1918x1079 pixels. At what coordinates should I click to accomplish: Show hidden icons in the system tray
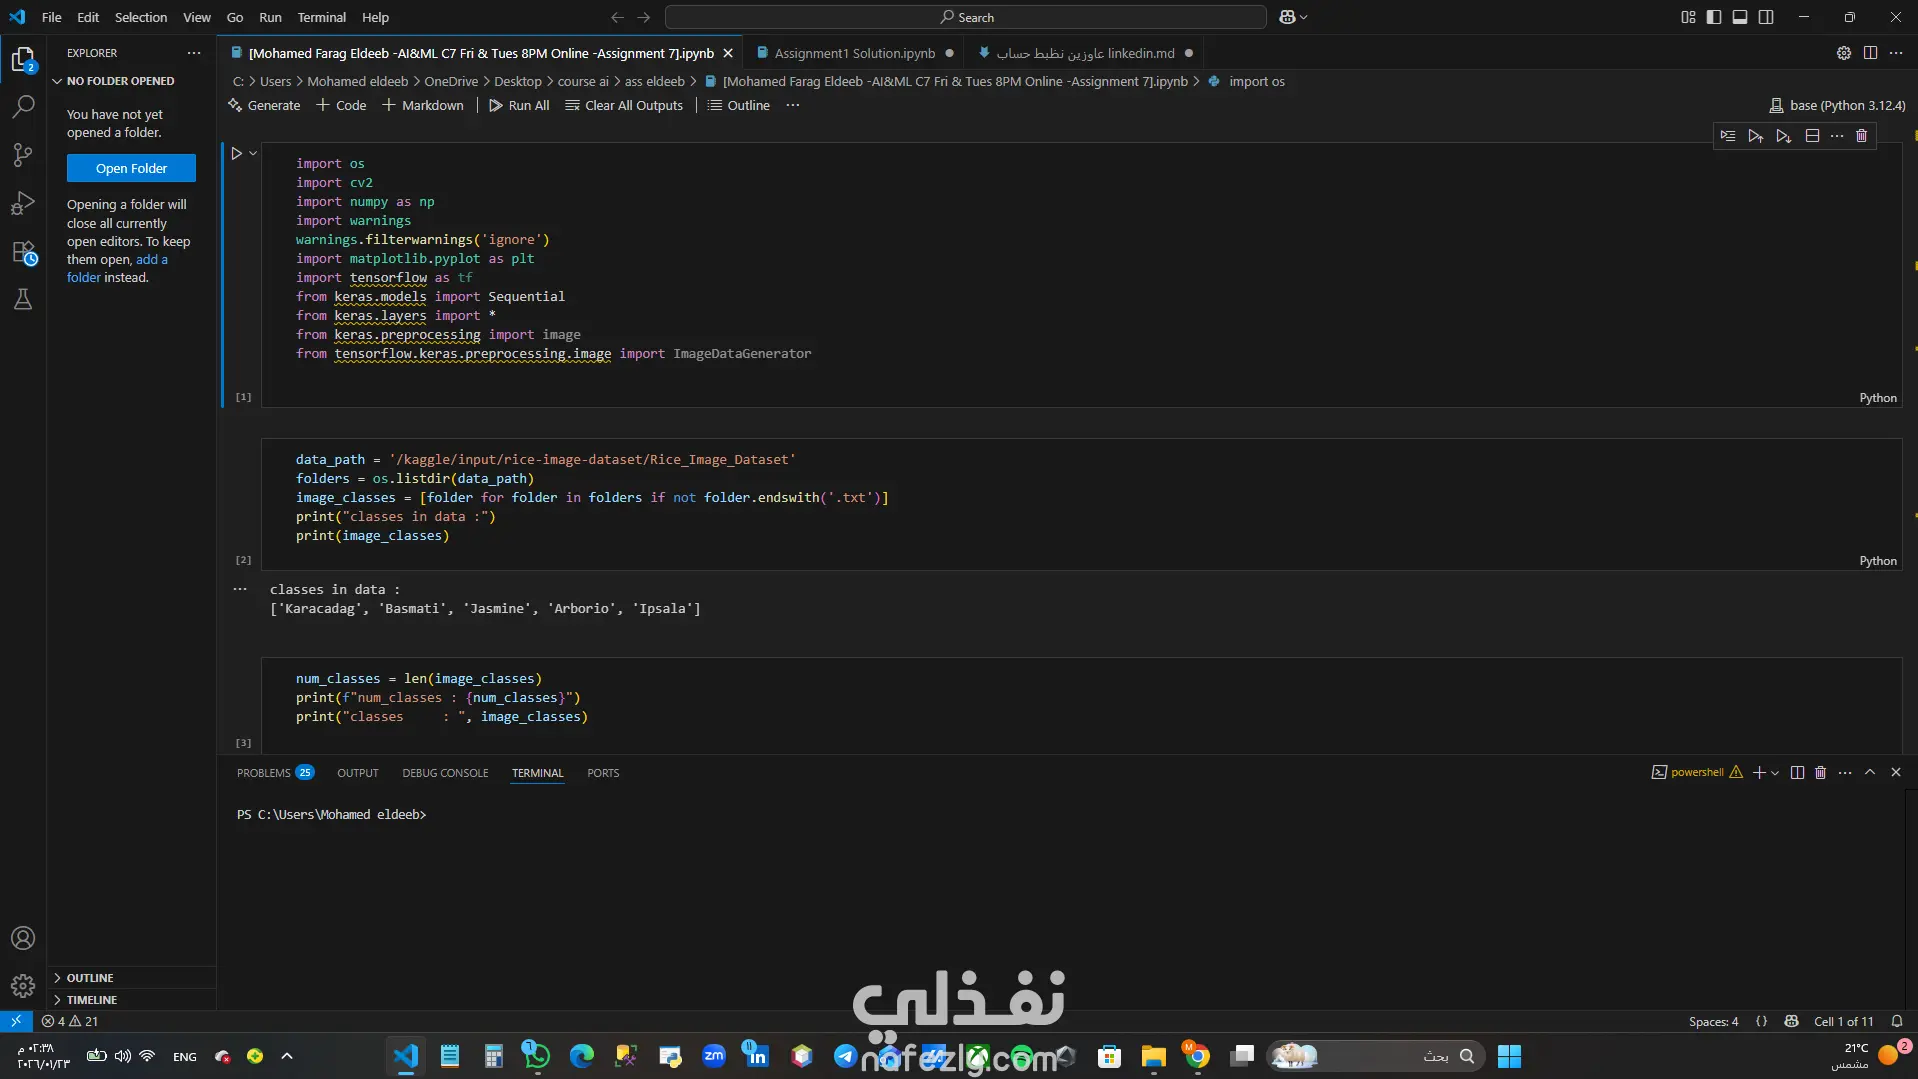coord(287,1056)
